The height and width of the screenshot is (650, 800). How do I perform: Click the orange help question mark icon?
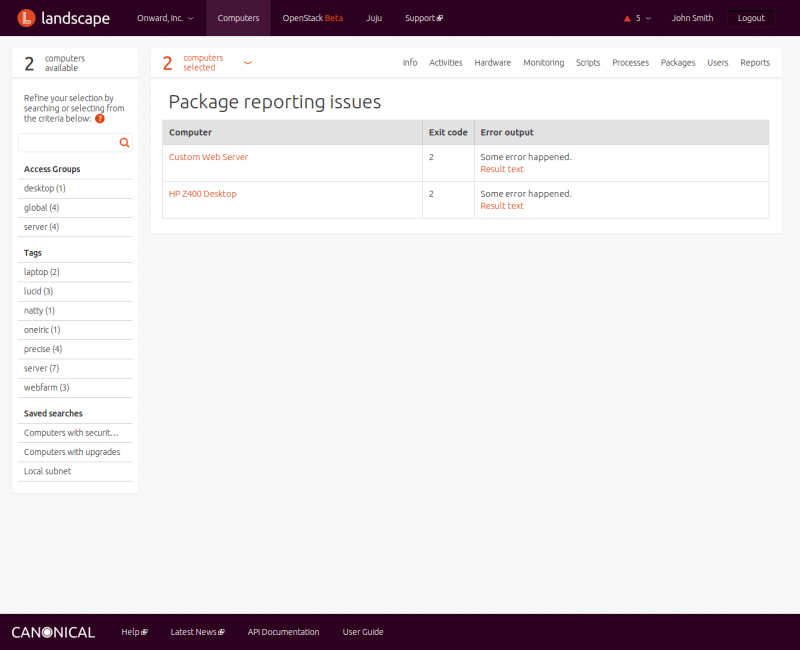(x=100, y=119)
